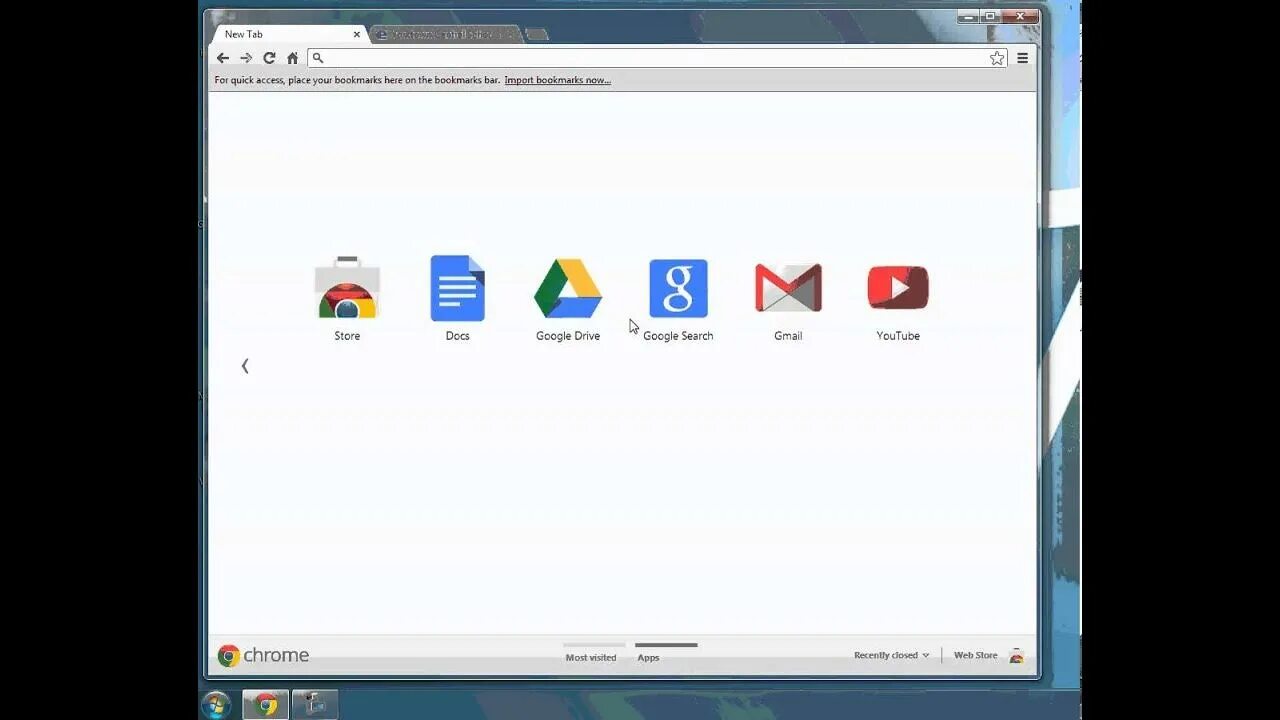Open the Chrome Web Store app
The width and height of the screenshot is (1280, 720).
(347, 288)
